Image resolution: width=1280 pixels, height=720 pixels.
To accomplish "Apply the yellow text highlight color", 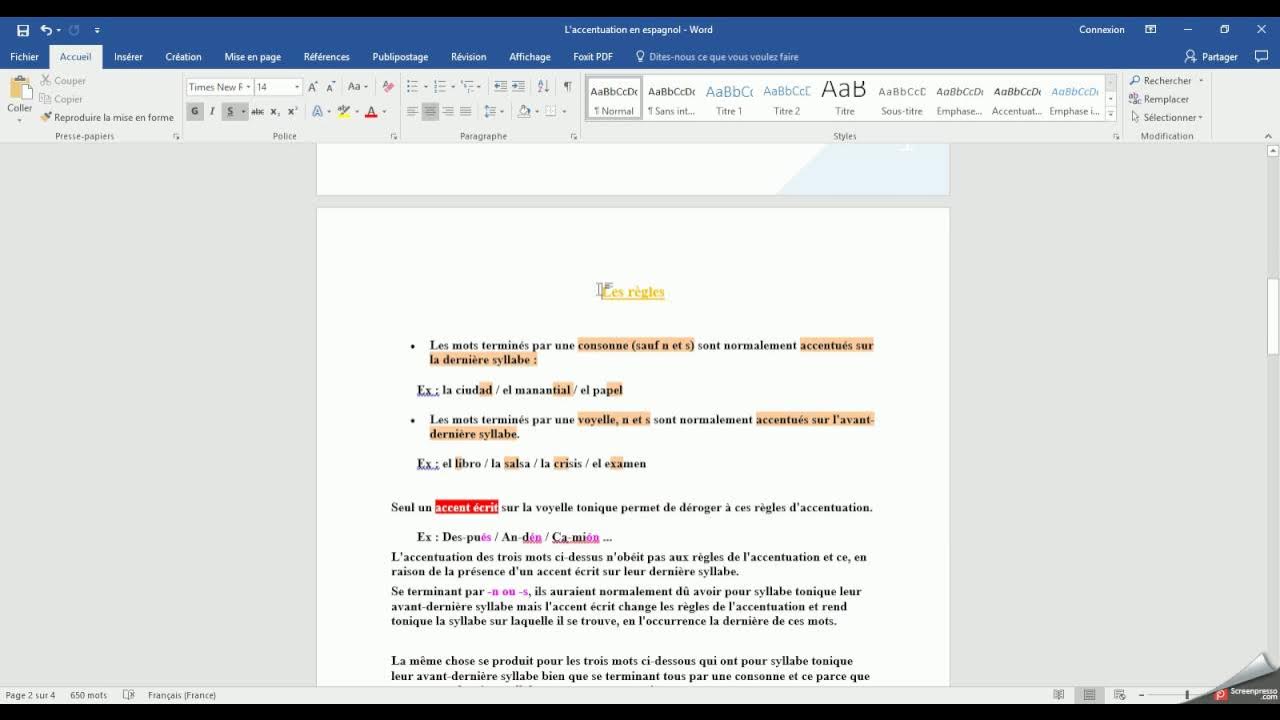I will coord(343,111).
